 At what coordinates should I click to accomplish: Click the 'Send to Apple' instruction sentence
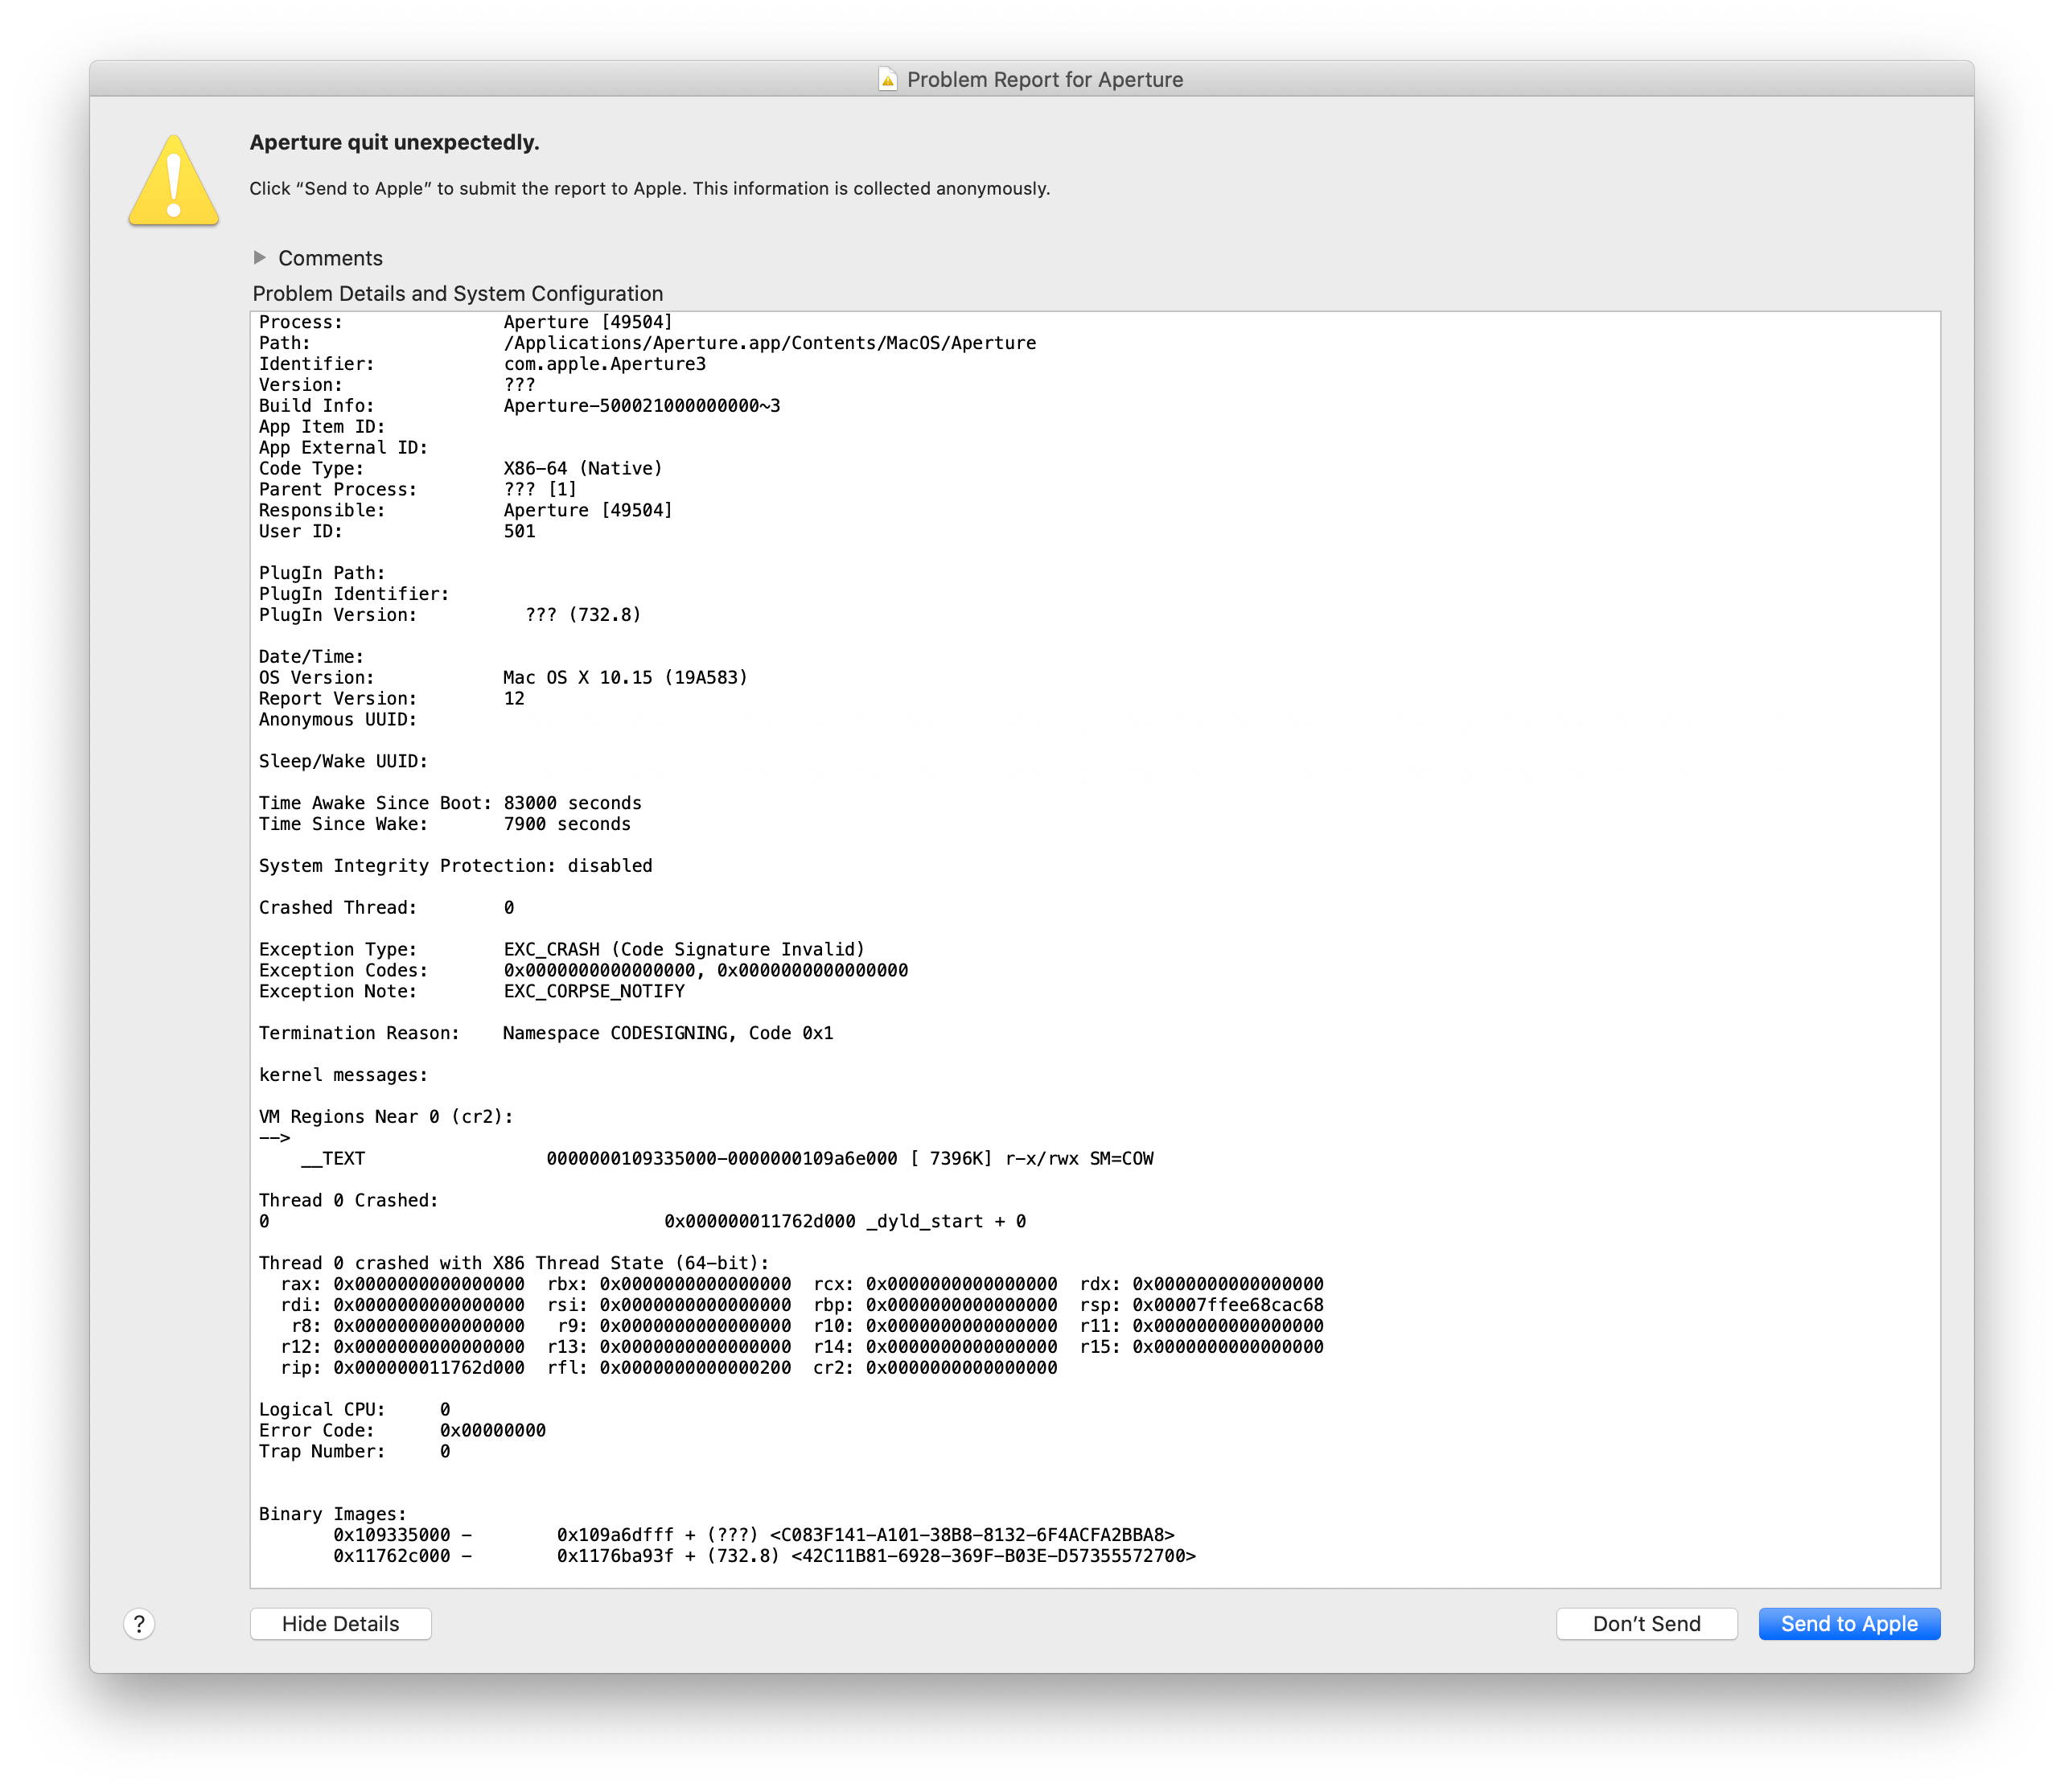pyautogui.click(x=649, y=188)
